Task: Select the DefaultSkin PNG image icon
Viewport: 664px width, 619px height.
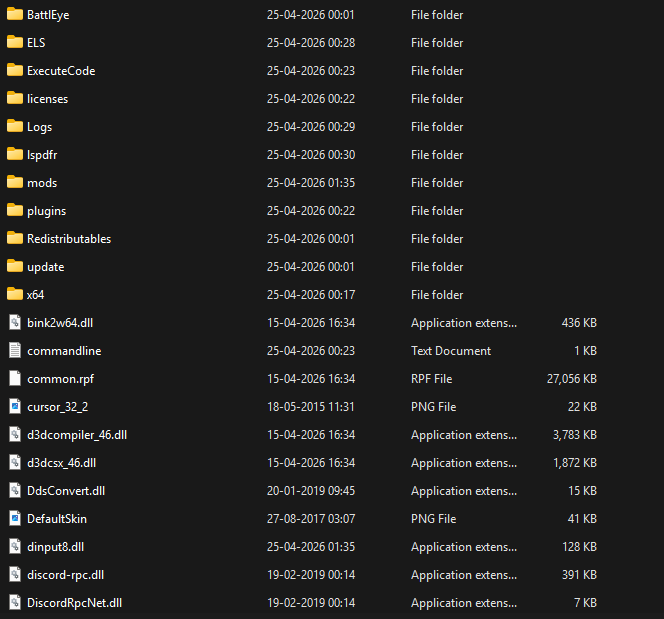Action: point(14,519)
